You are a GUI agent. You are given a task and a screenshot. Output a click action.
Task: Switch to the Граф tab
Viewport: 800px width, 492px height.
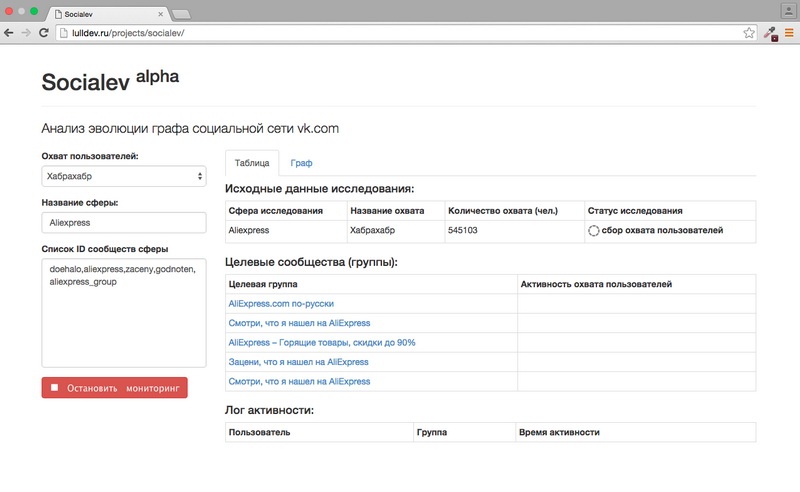[x=301, y=163]
